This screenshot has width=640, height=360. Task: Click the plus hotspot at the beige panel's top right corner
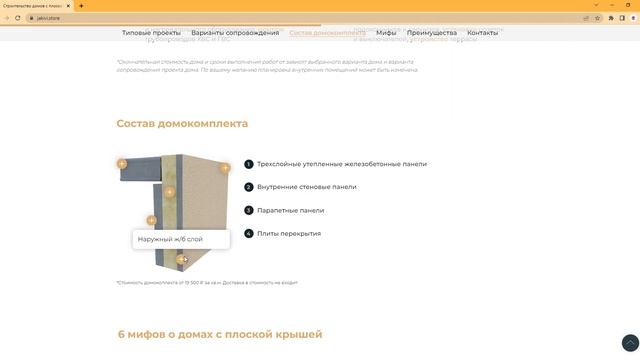[225, 168]
